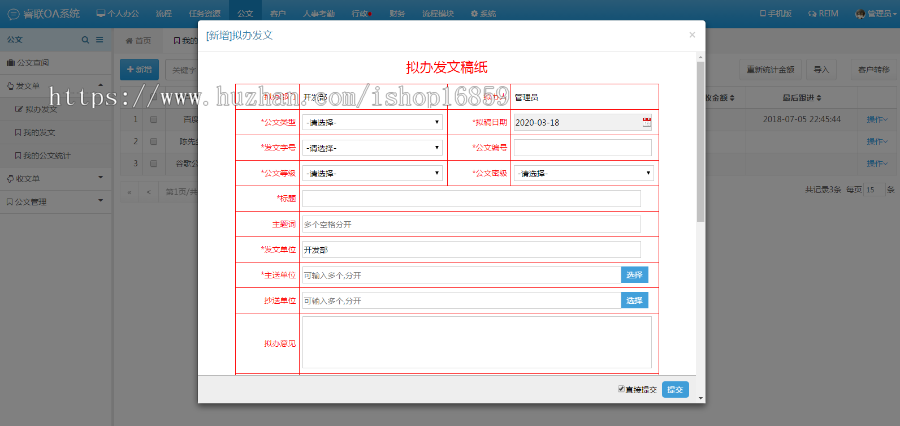This screenshot has height=426, width=900.
Task: Click 选择 button next to 抄送单位
Action: point(634,300)
